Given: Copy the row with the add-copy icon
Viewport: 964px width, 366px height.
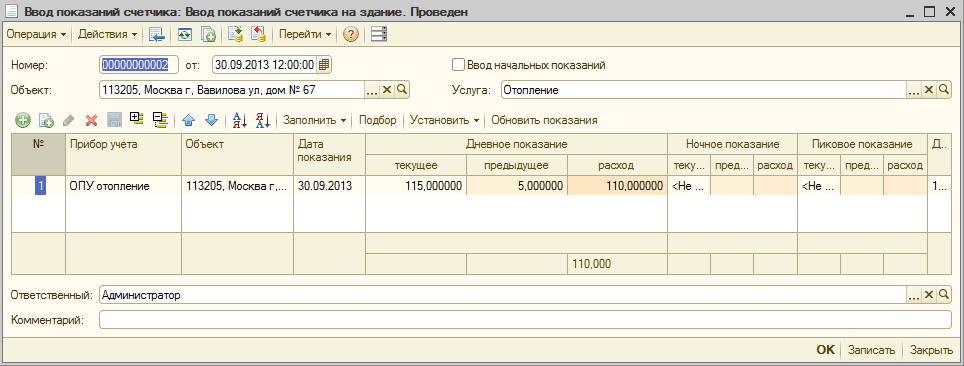Looking at the screenshot, I should pos(46,121).
